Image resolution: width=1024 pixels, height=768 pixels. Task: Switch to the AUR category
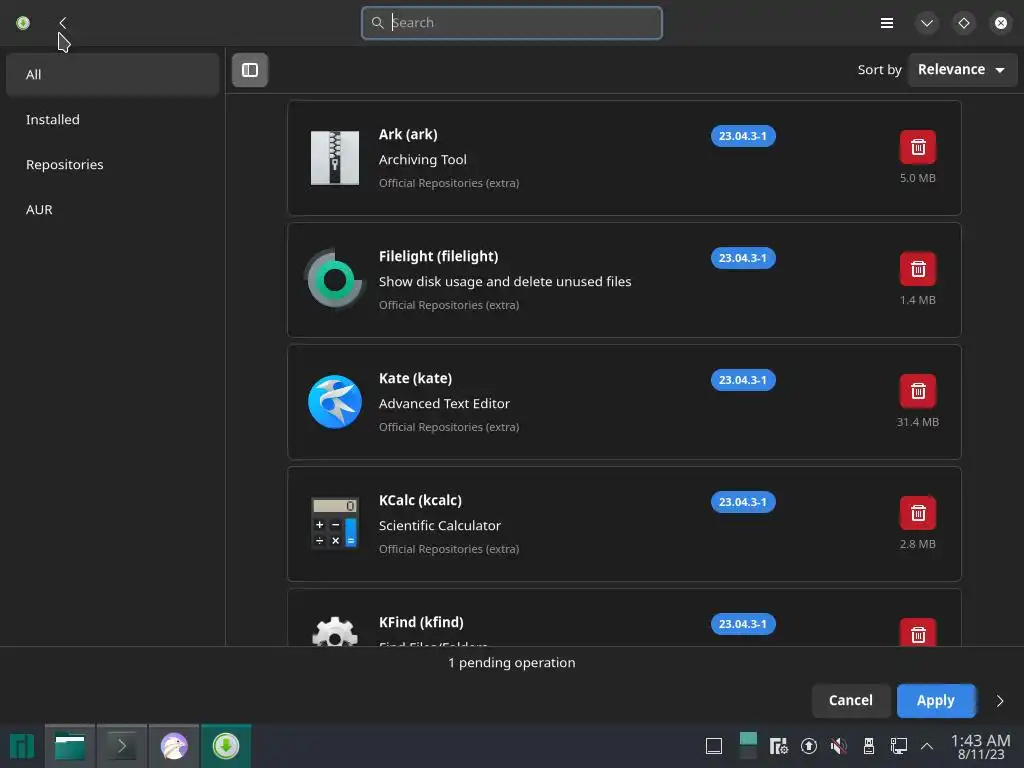[112, 210]
